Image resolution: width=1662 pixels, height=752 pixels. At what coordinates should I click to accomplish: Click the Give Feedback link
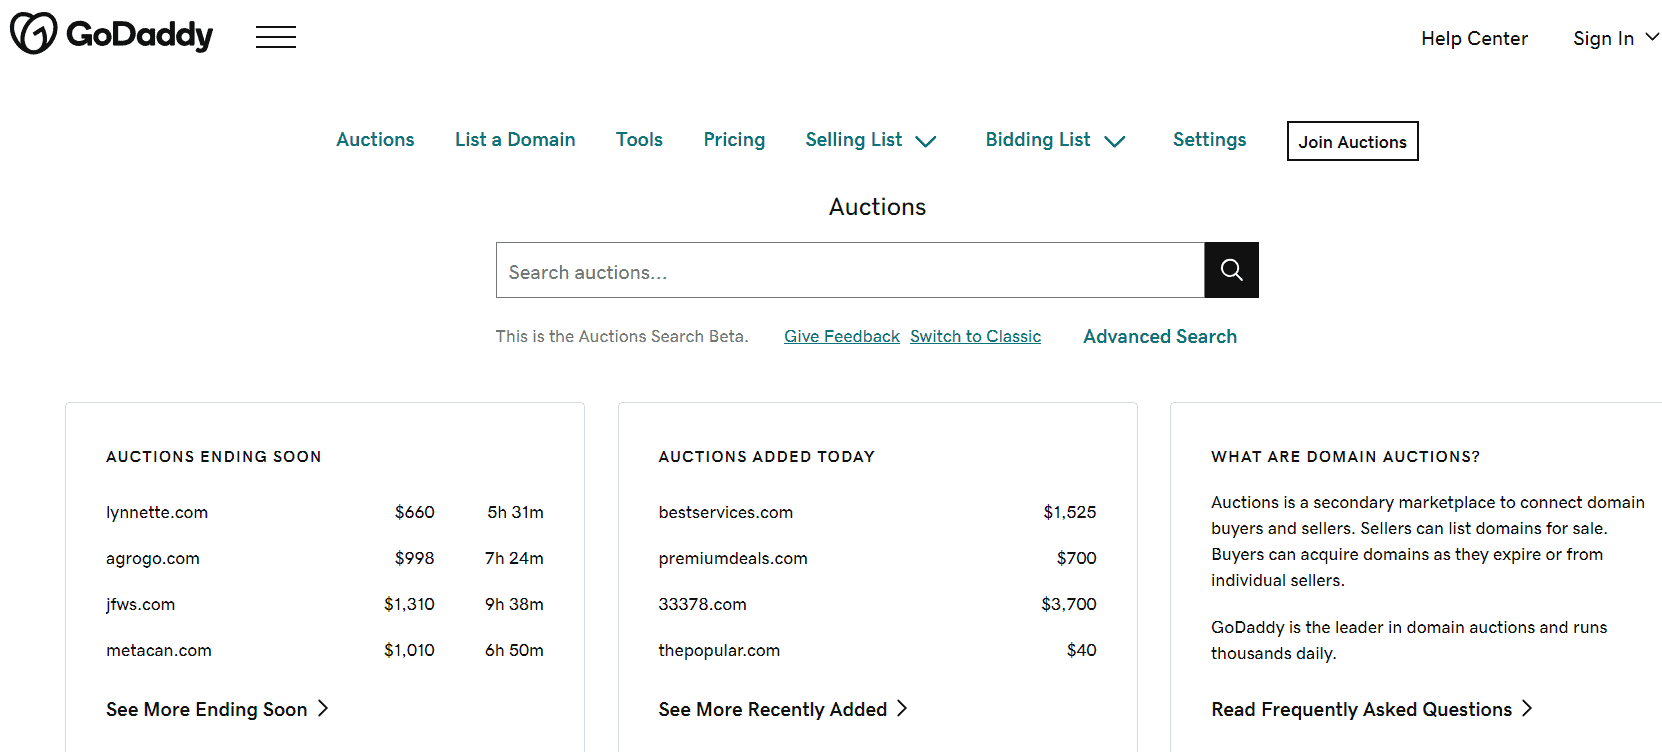pos(842,337)
